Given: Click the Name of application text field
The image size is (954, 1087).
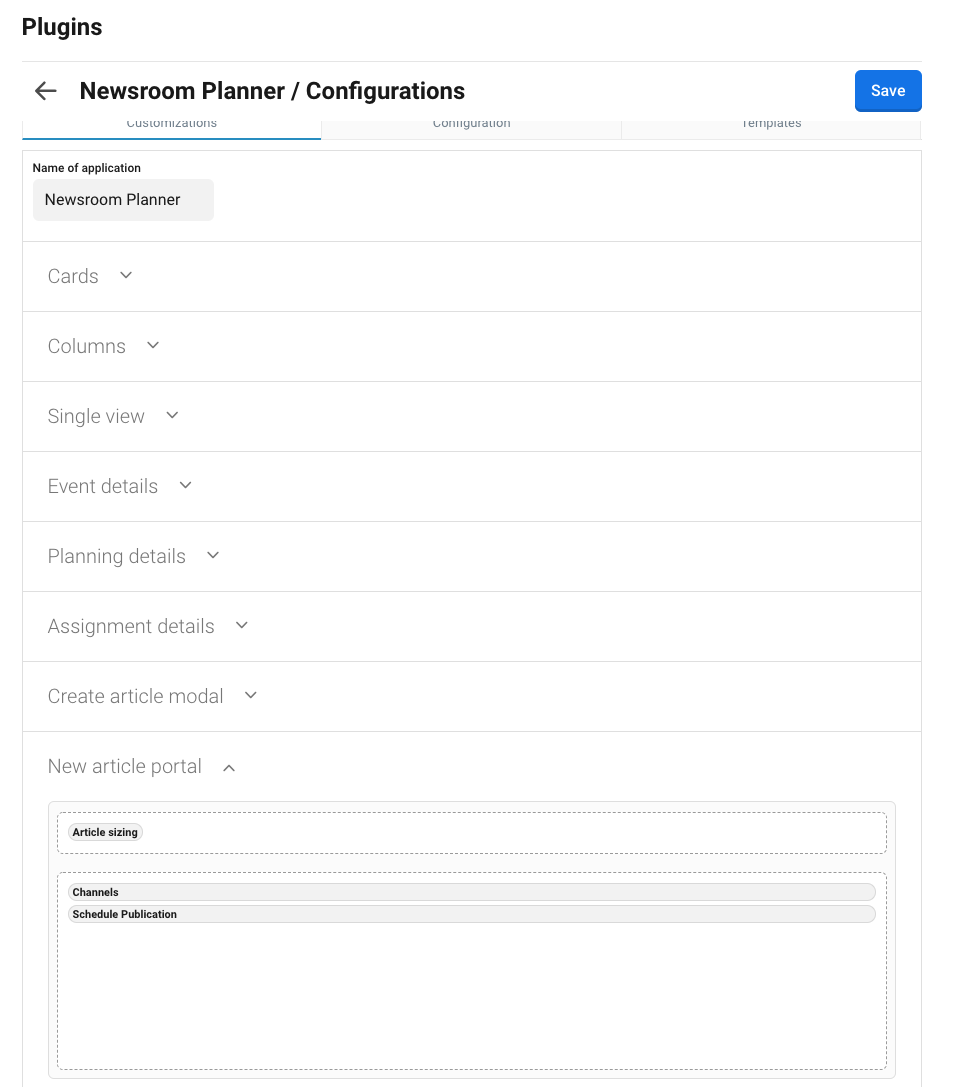Looking at the screenshot, I should [x=123, y=200].
